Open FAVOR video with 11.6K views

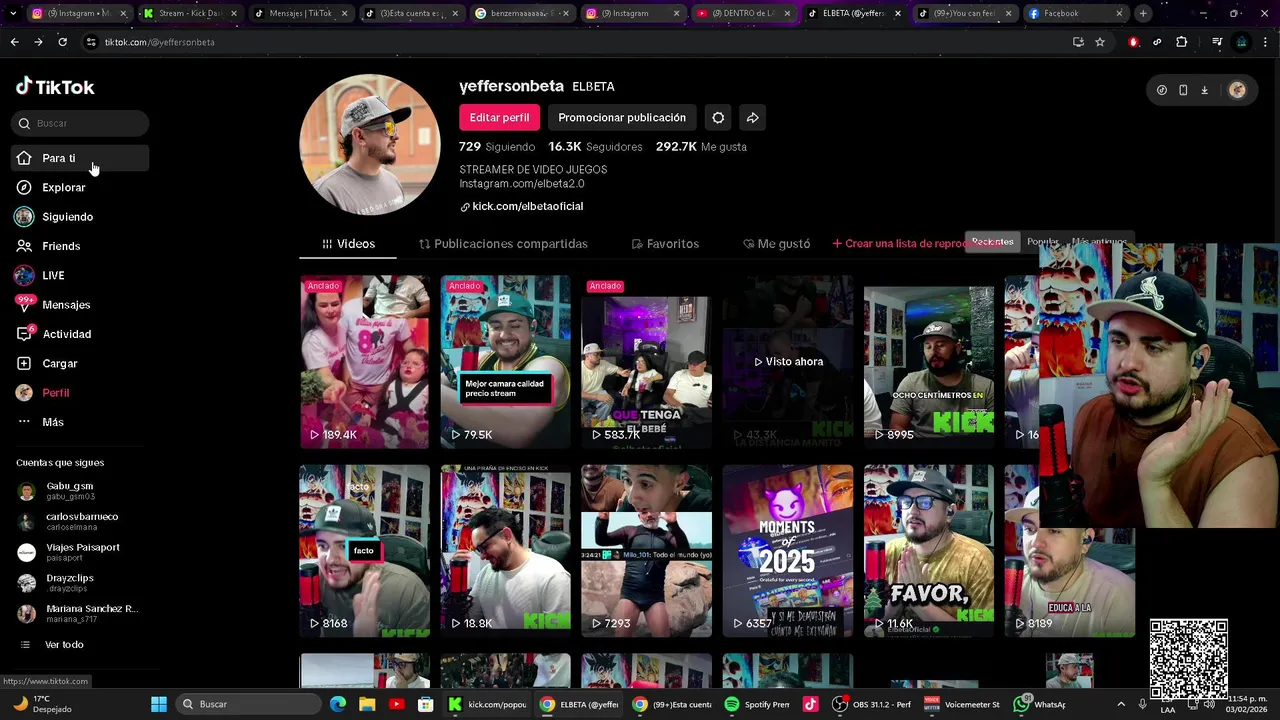[929, 551]
